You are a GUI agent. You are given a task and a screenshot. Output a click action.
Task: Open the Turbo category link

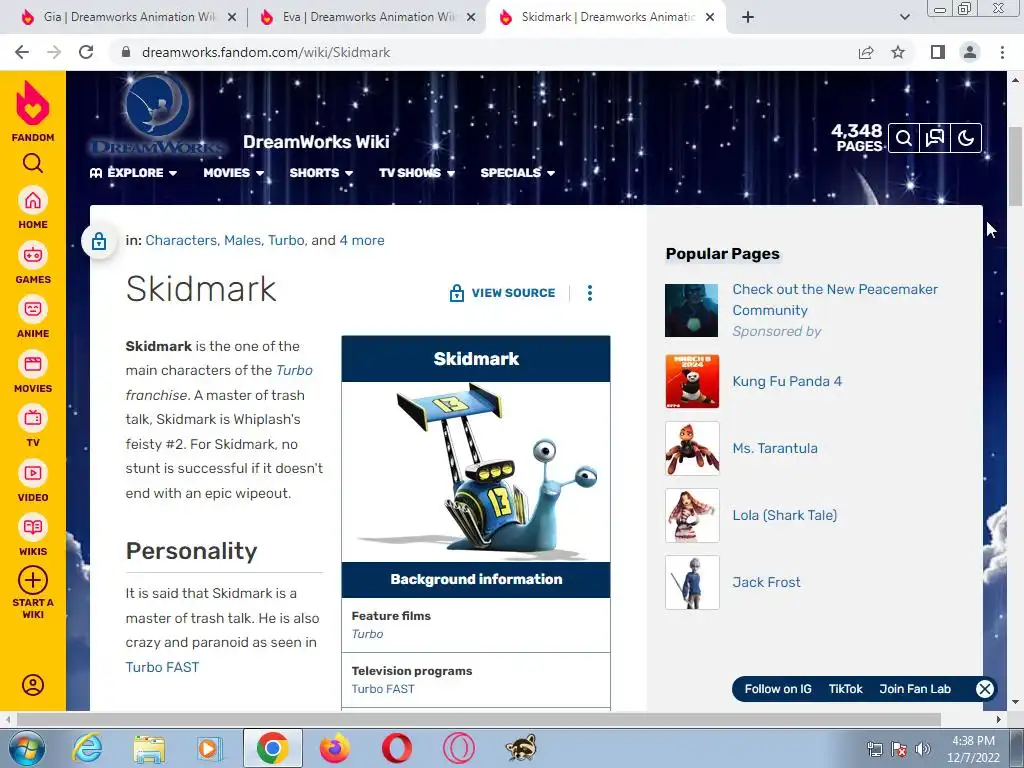(x=286, y=240)
